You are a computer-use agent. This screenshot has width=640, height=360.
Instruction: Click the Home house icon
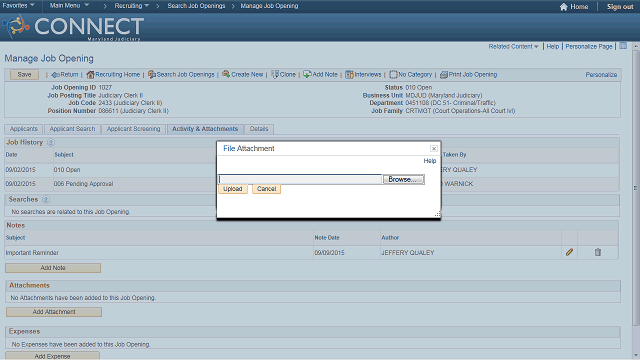(x=564, y=7)
